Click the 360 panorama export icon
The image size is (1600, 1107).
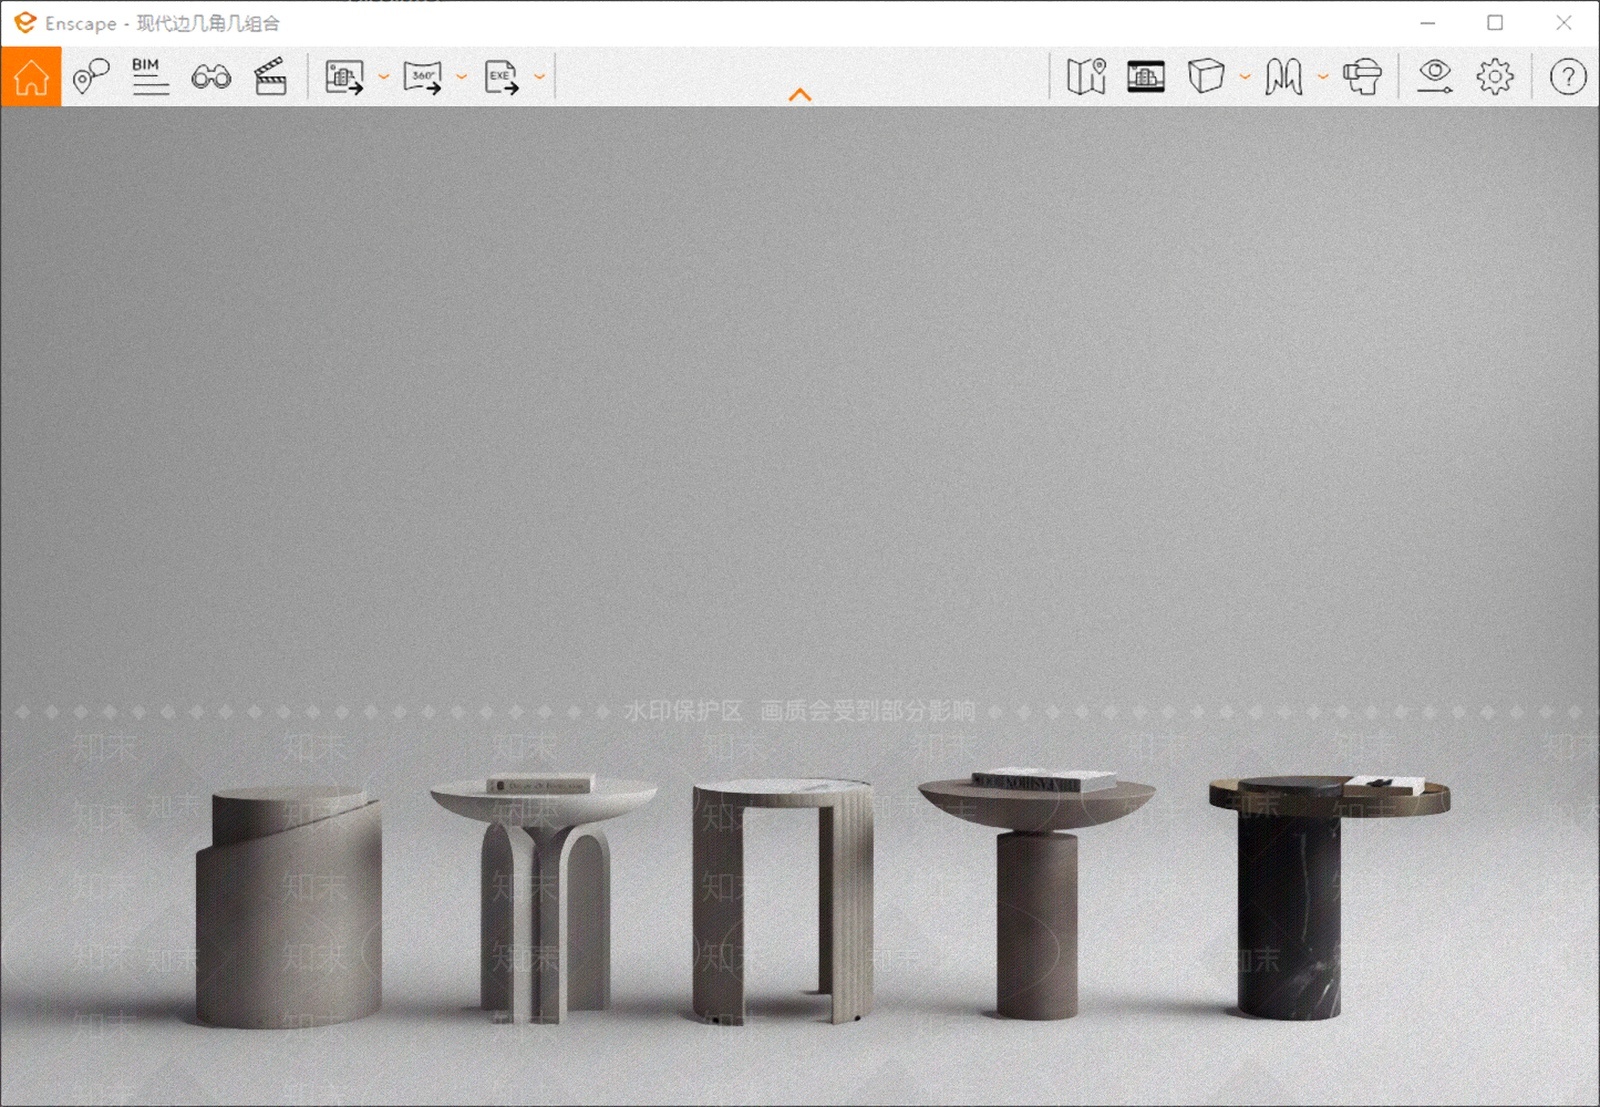tap(423, 76)
